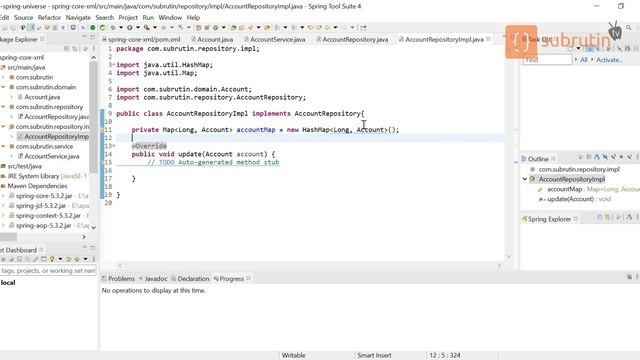
Task: Collapse the com.subrutin.service package
Action: coord(3,146)
